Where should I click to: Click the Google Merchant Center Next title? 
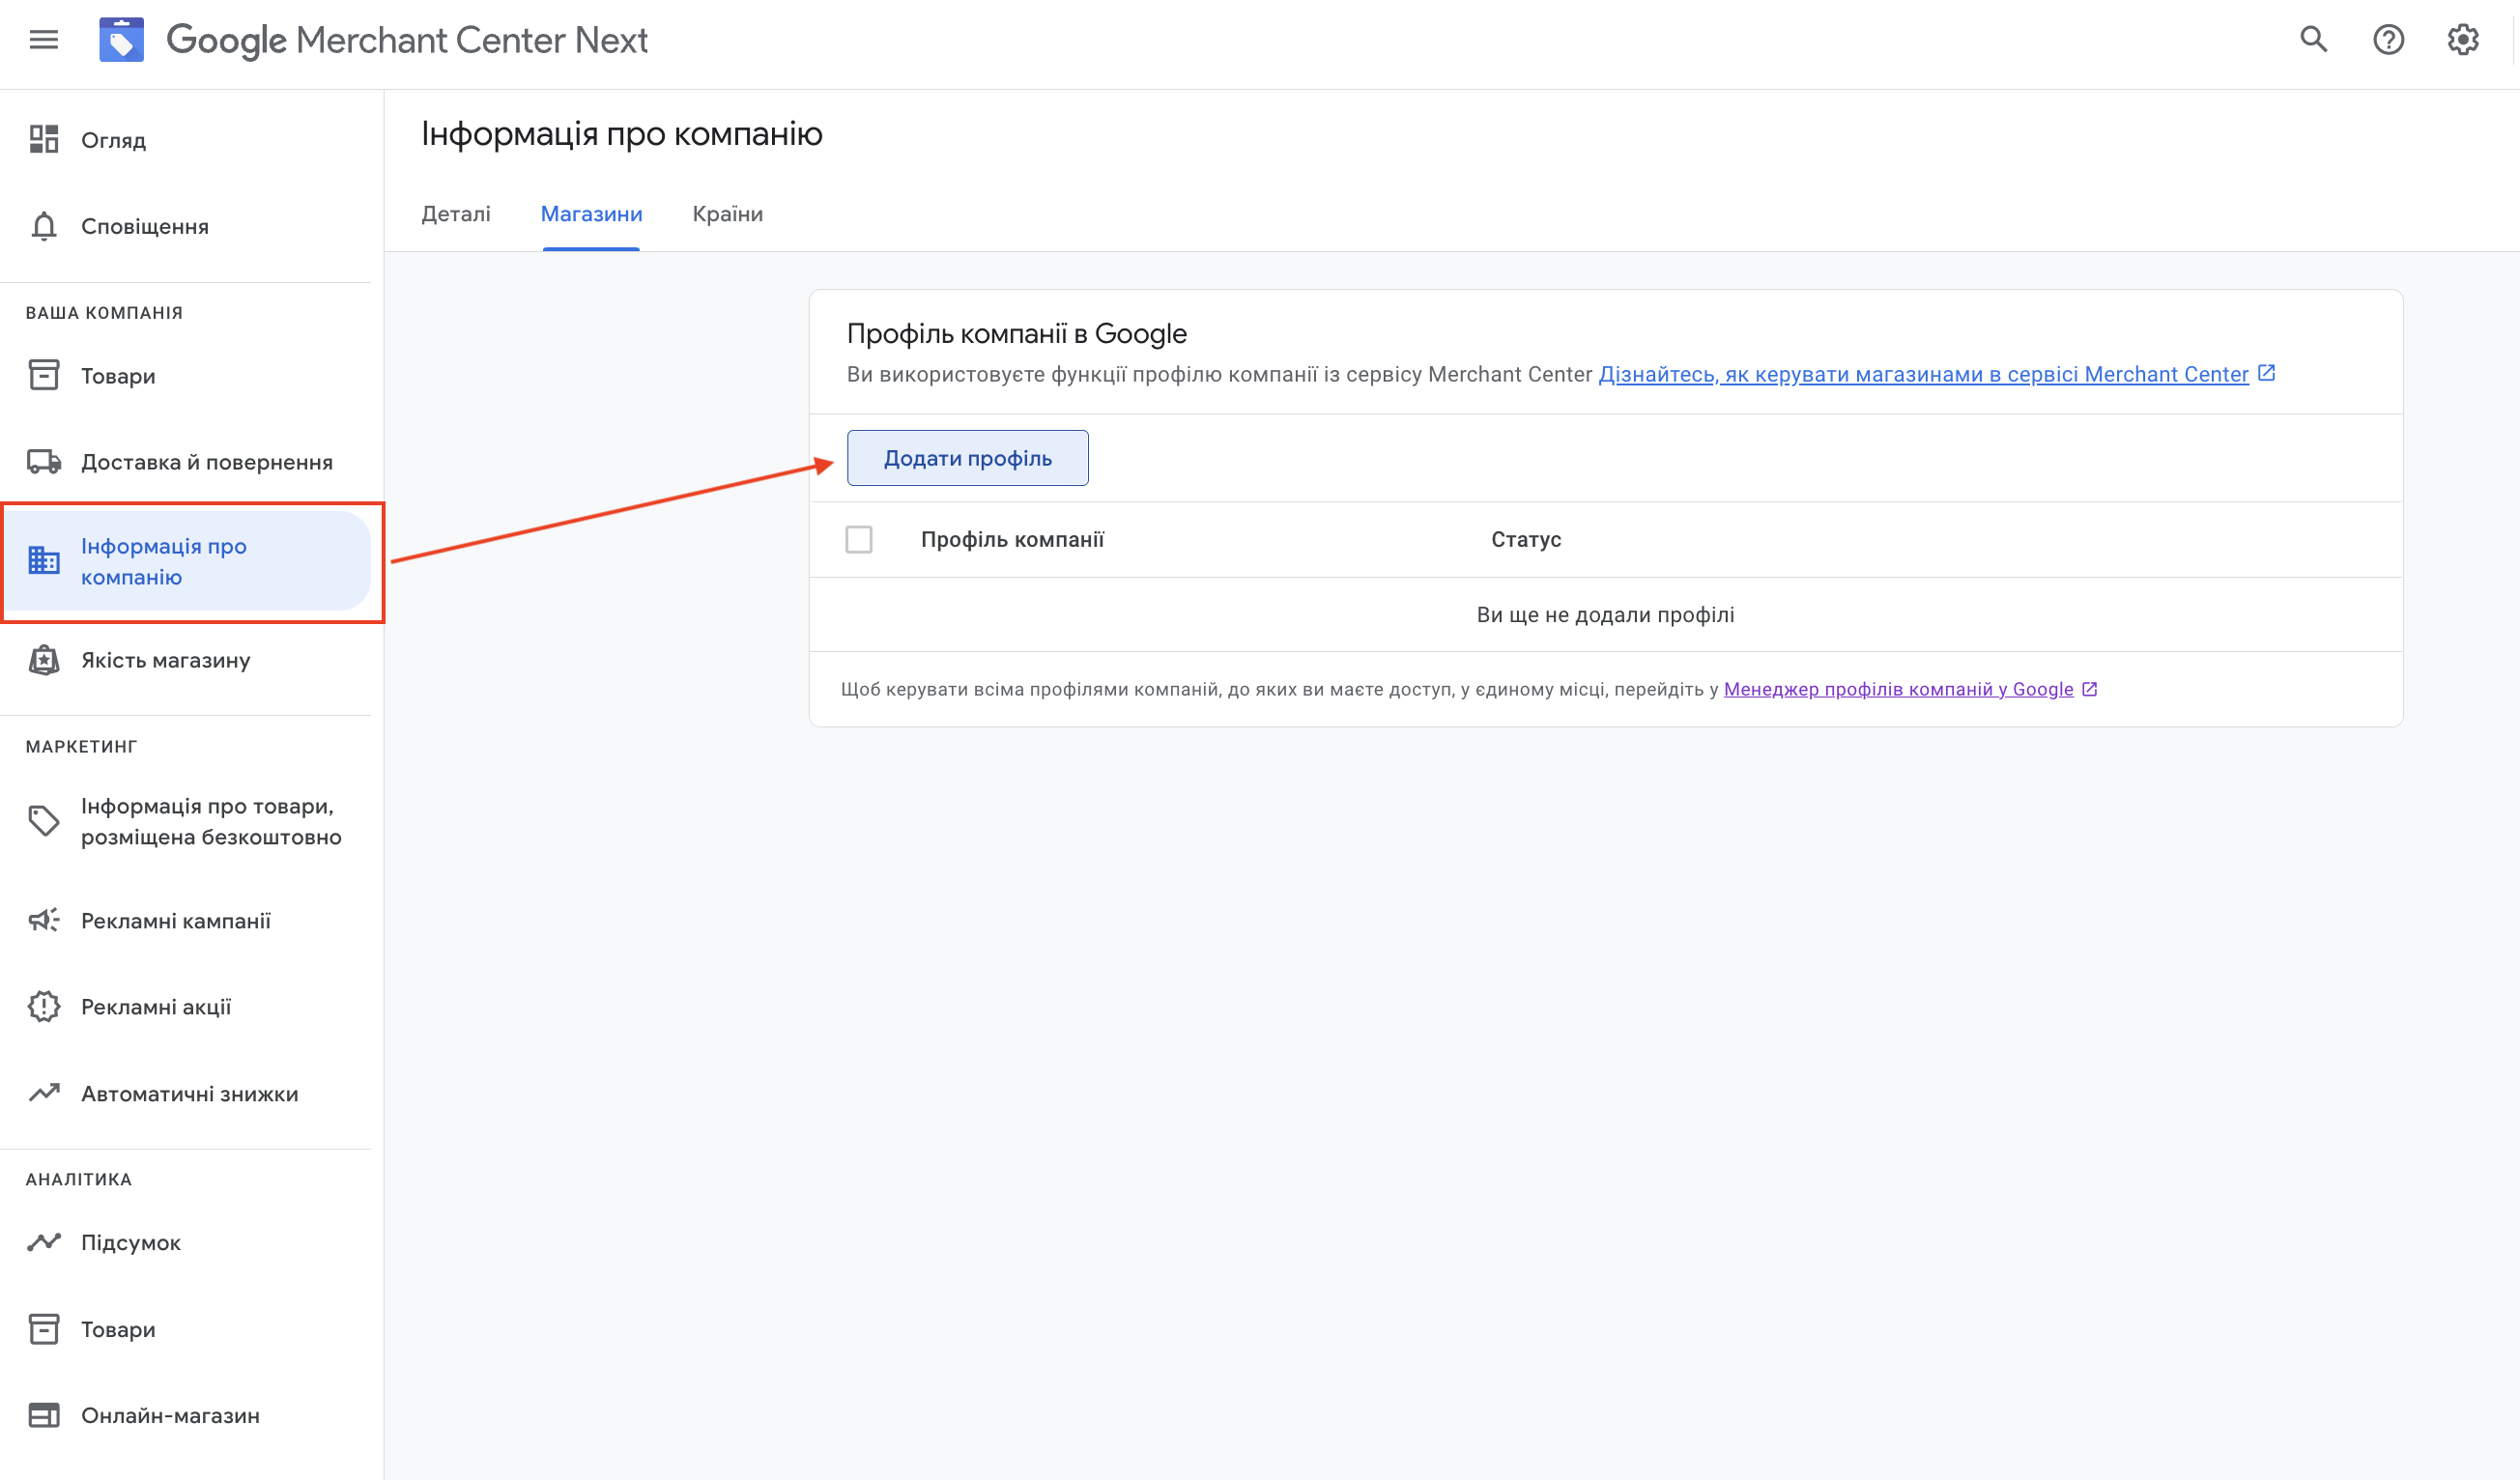tap(407, 40)
